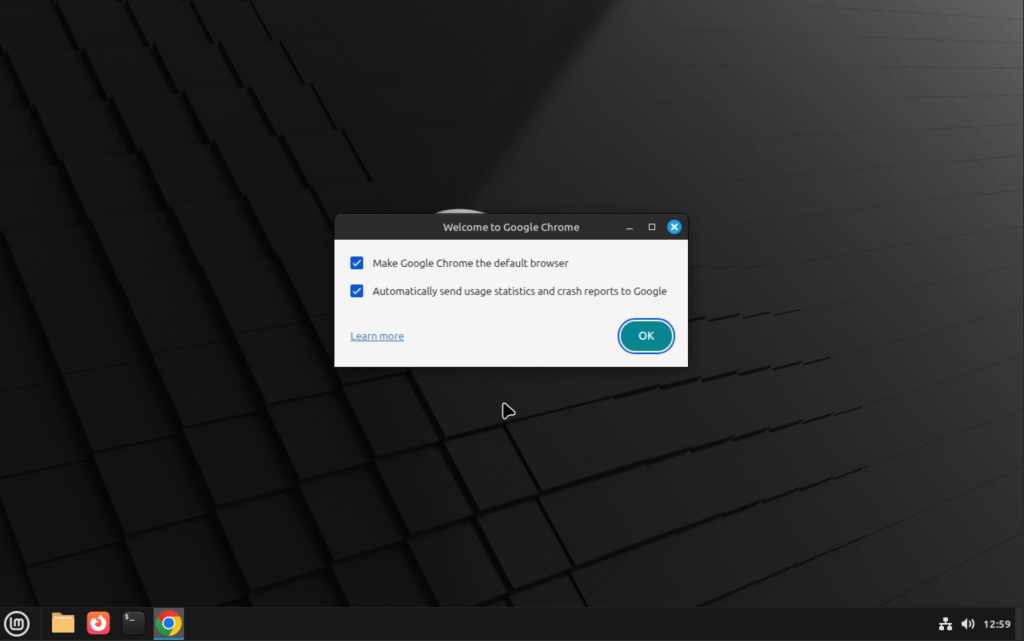The image size is (1024, 641).
Task: Open the Learn more link
Action: (376, 336)
